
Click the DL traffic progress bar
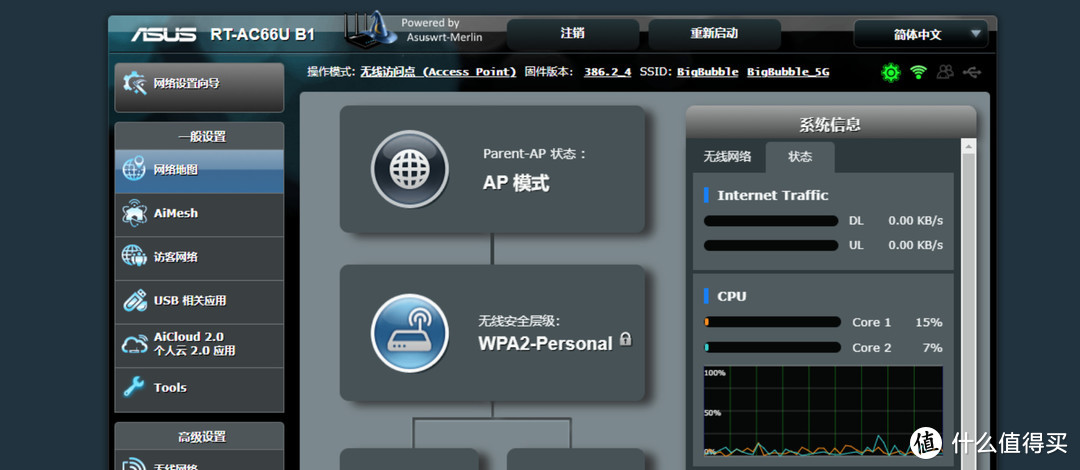(x=771, y=221)
